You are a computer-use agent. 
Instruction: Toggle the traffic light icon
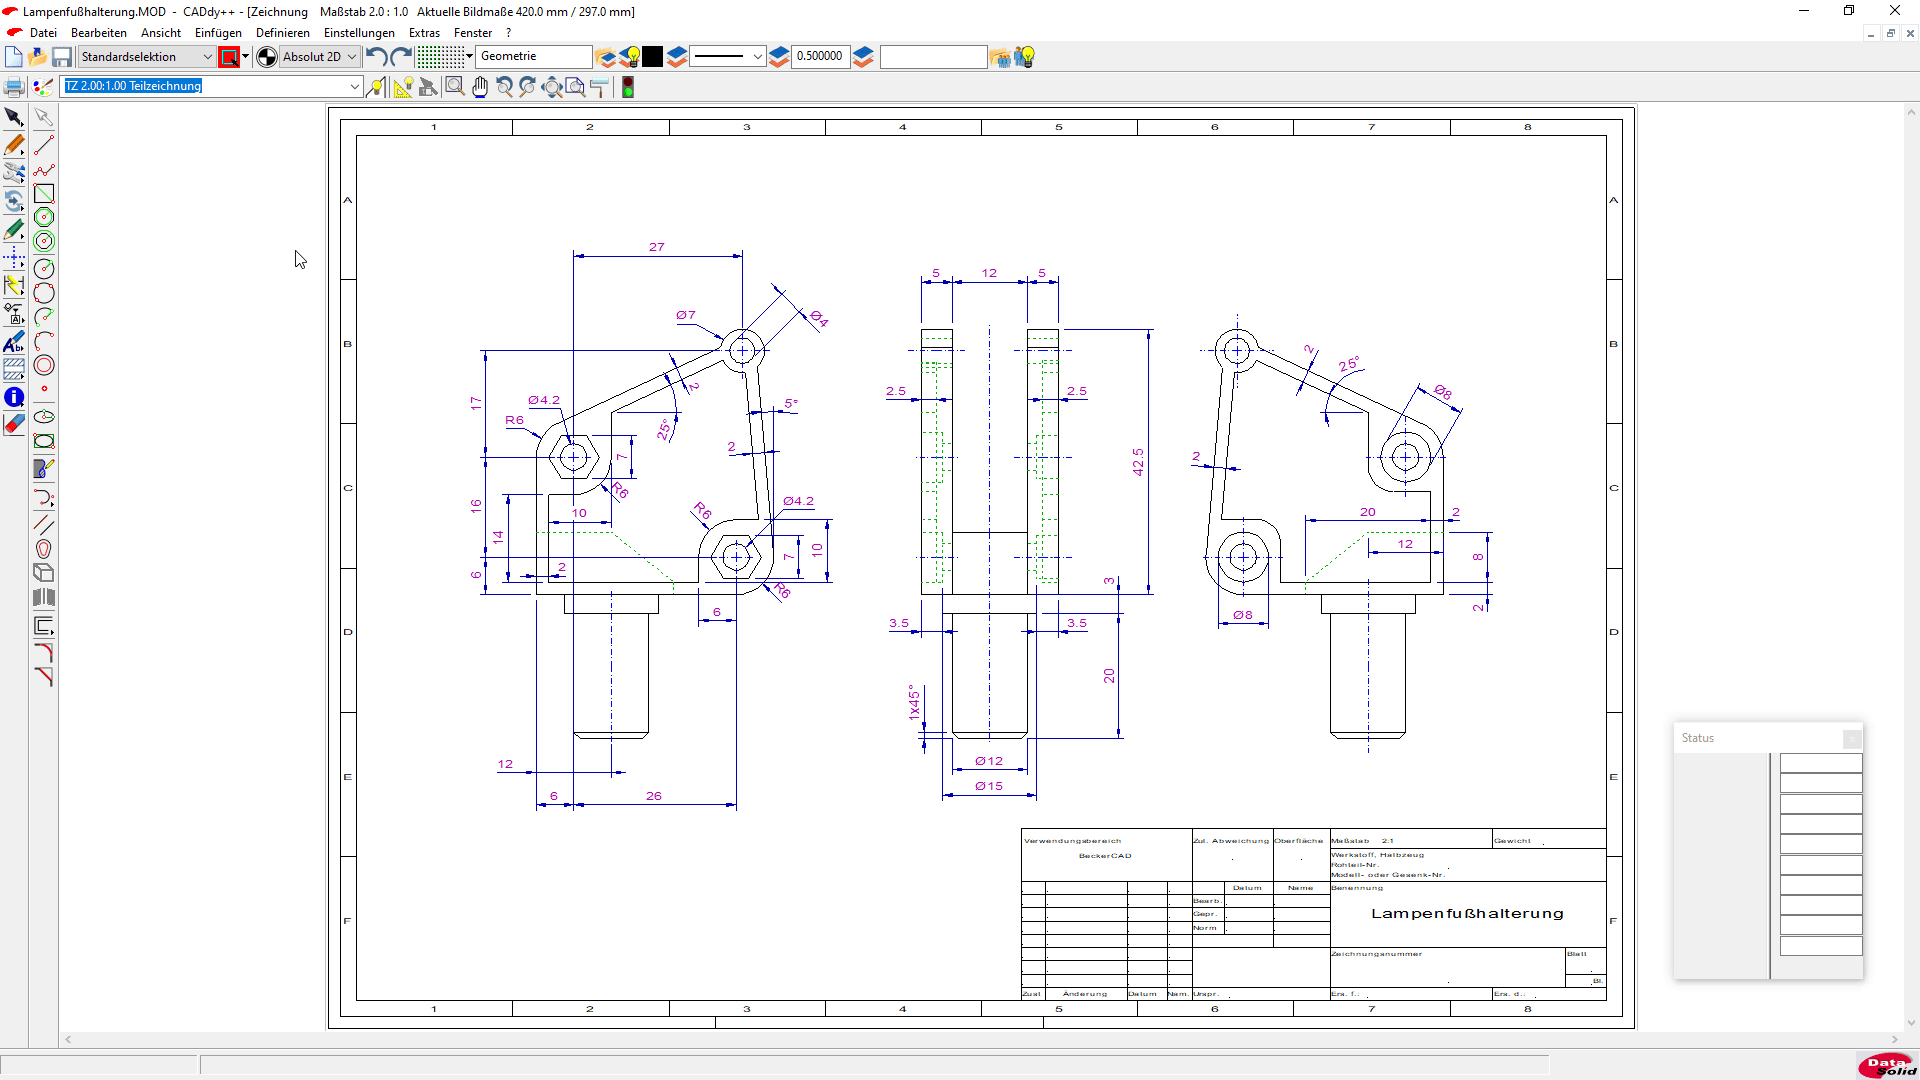click(x=628, y=87)
